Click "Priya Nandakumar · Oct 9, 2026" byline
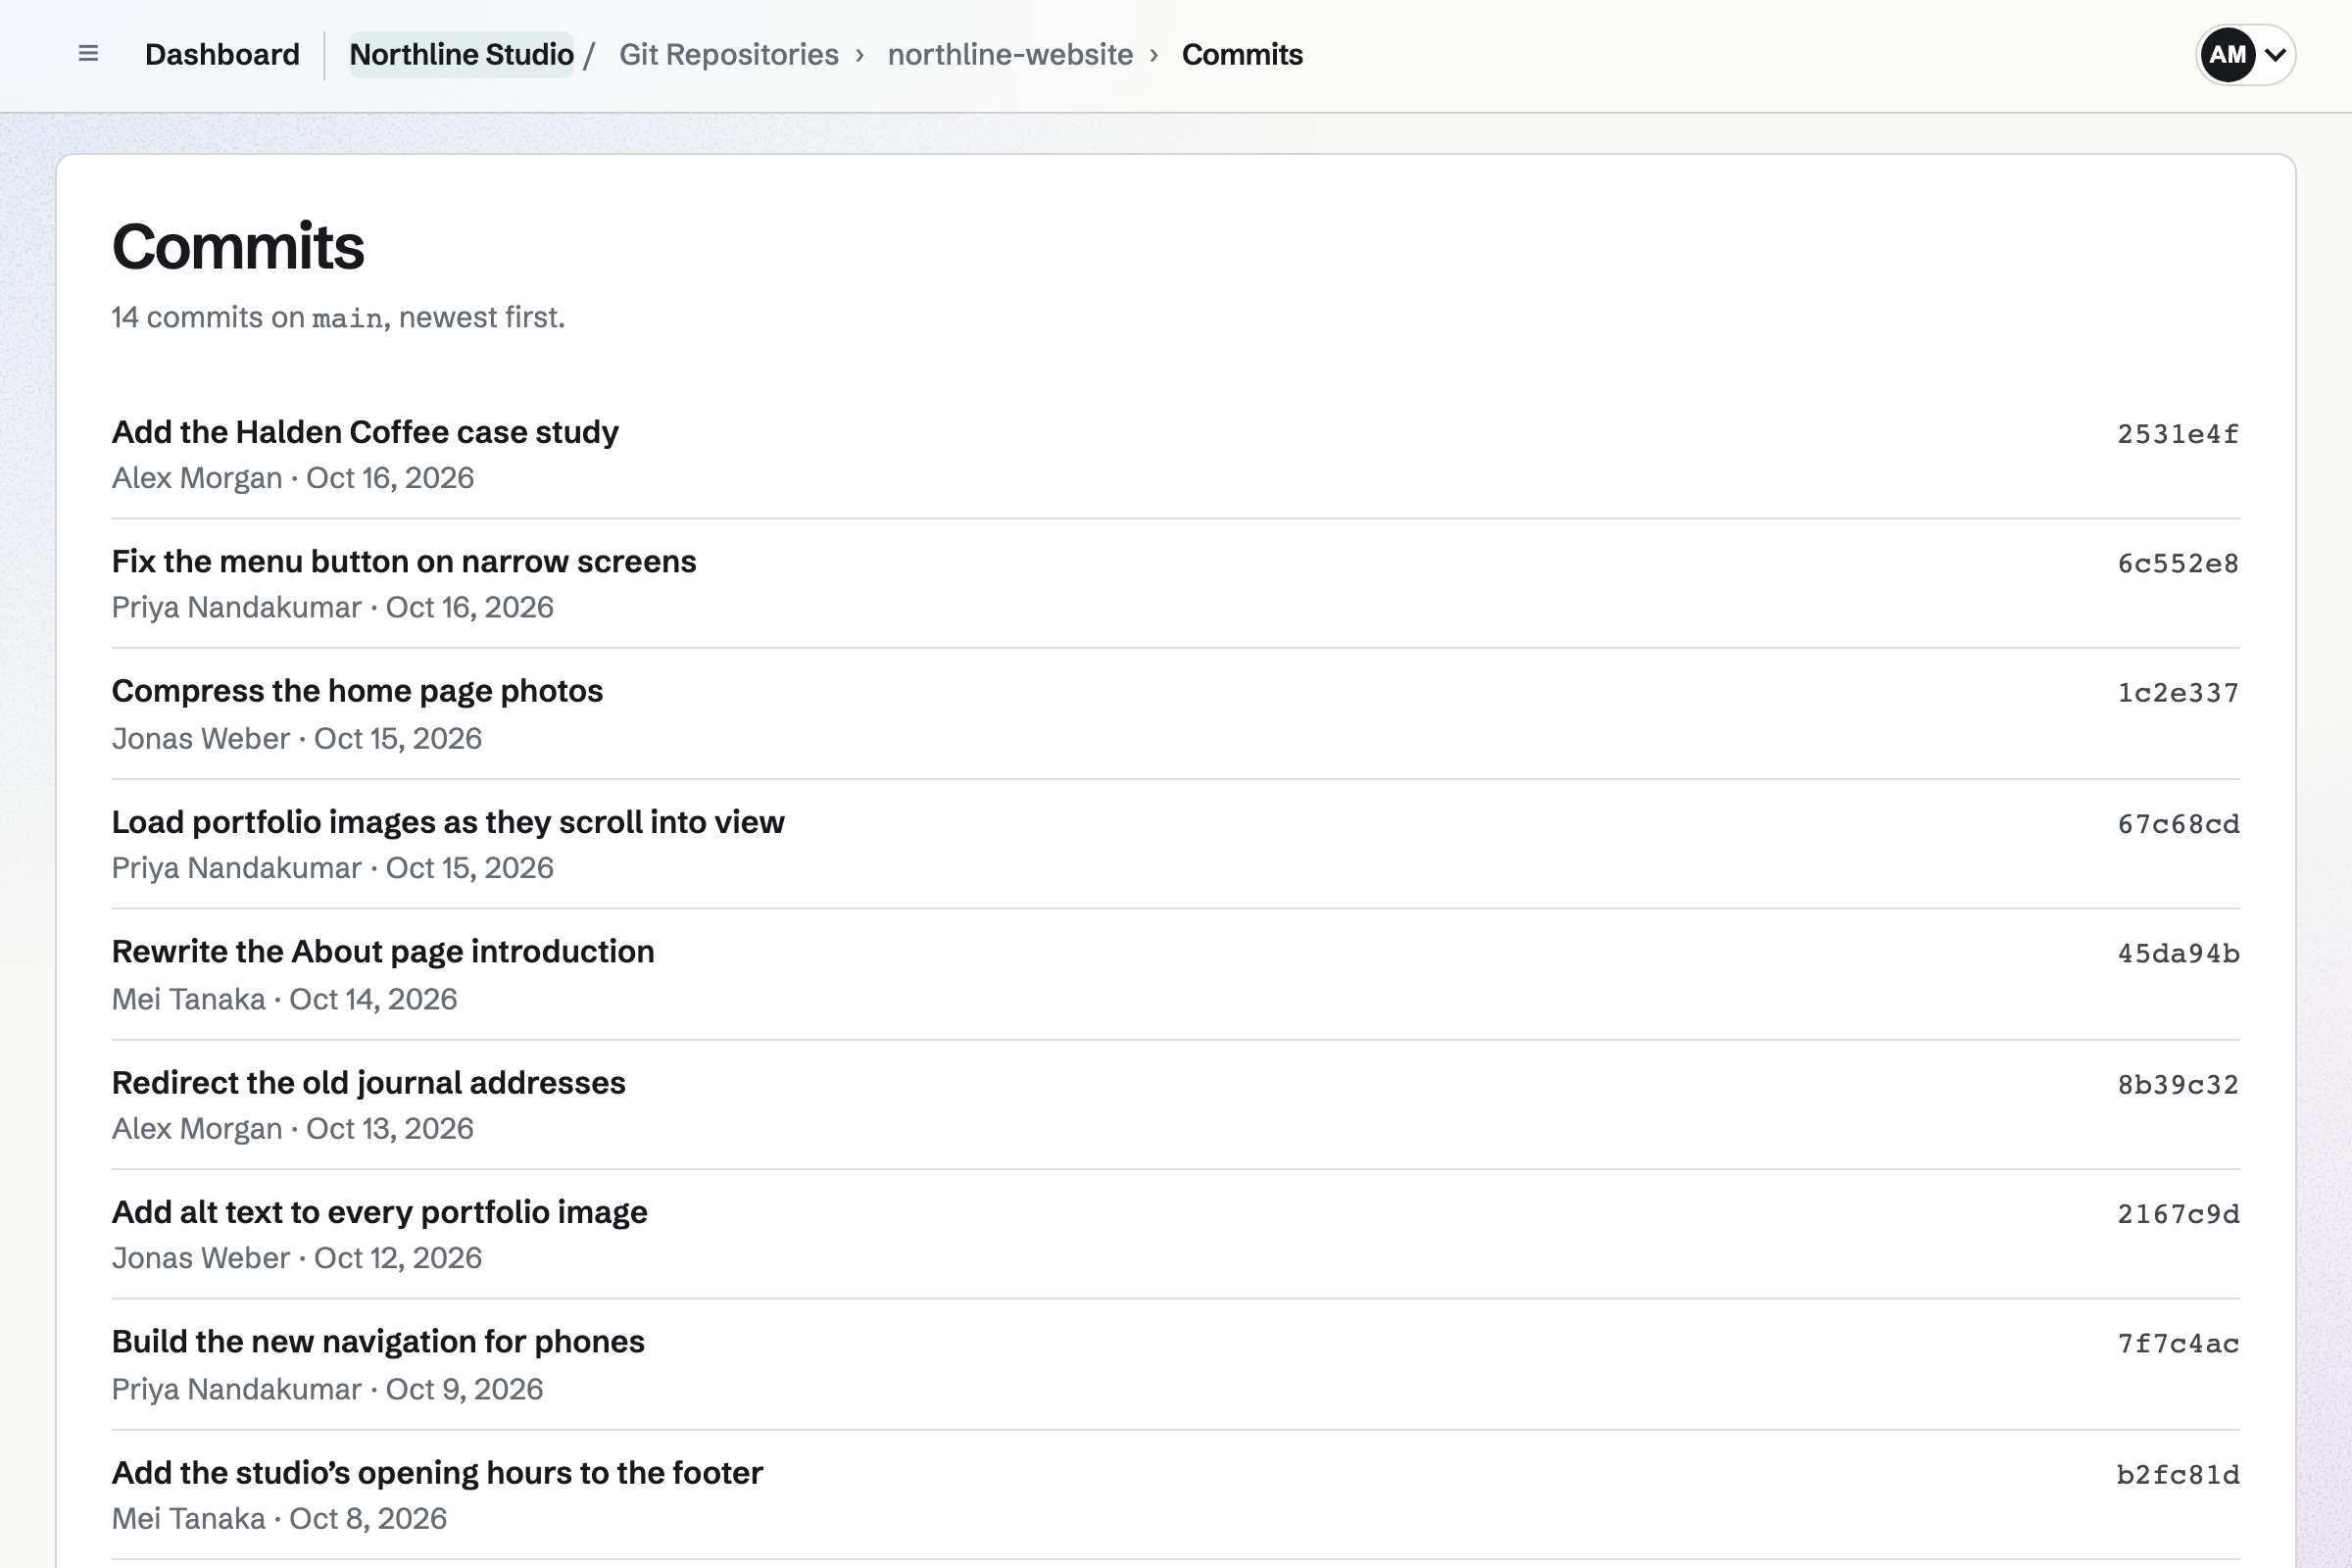The height and width of the screenshot is (1568, 2352). coord(328,1389)
